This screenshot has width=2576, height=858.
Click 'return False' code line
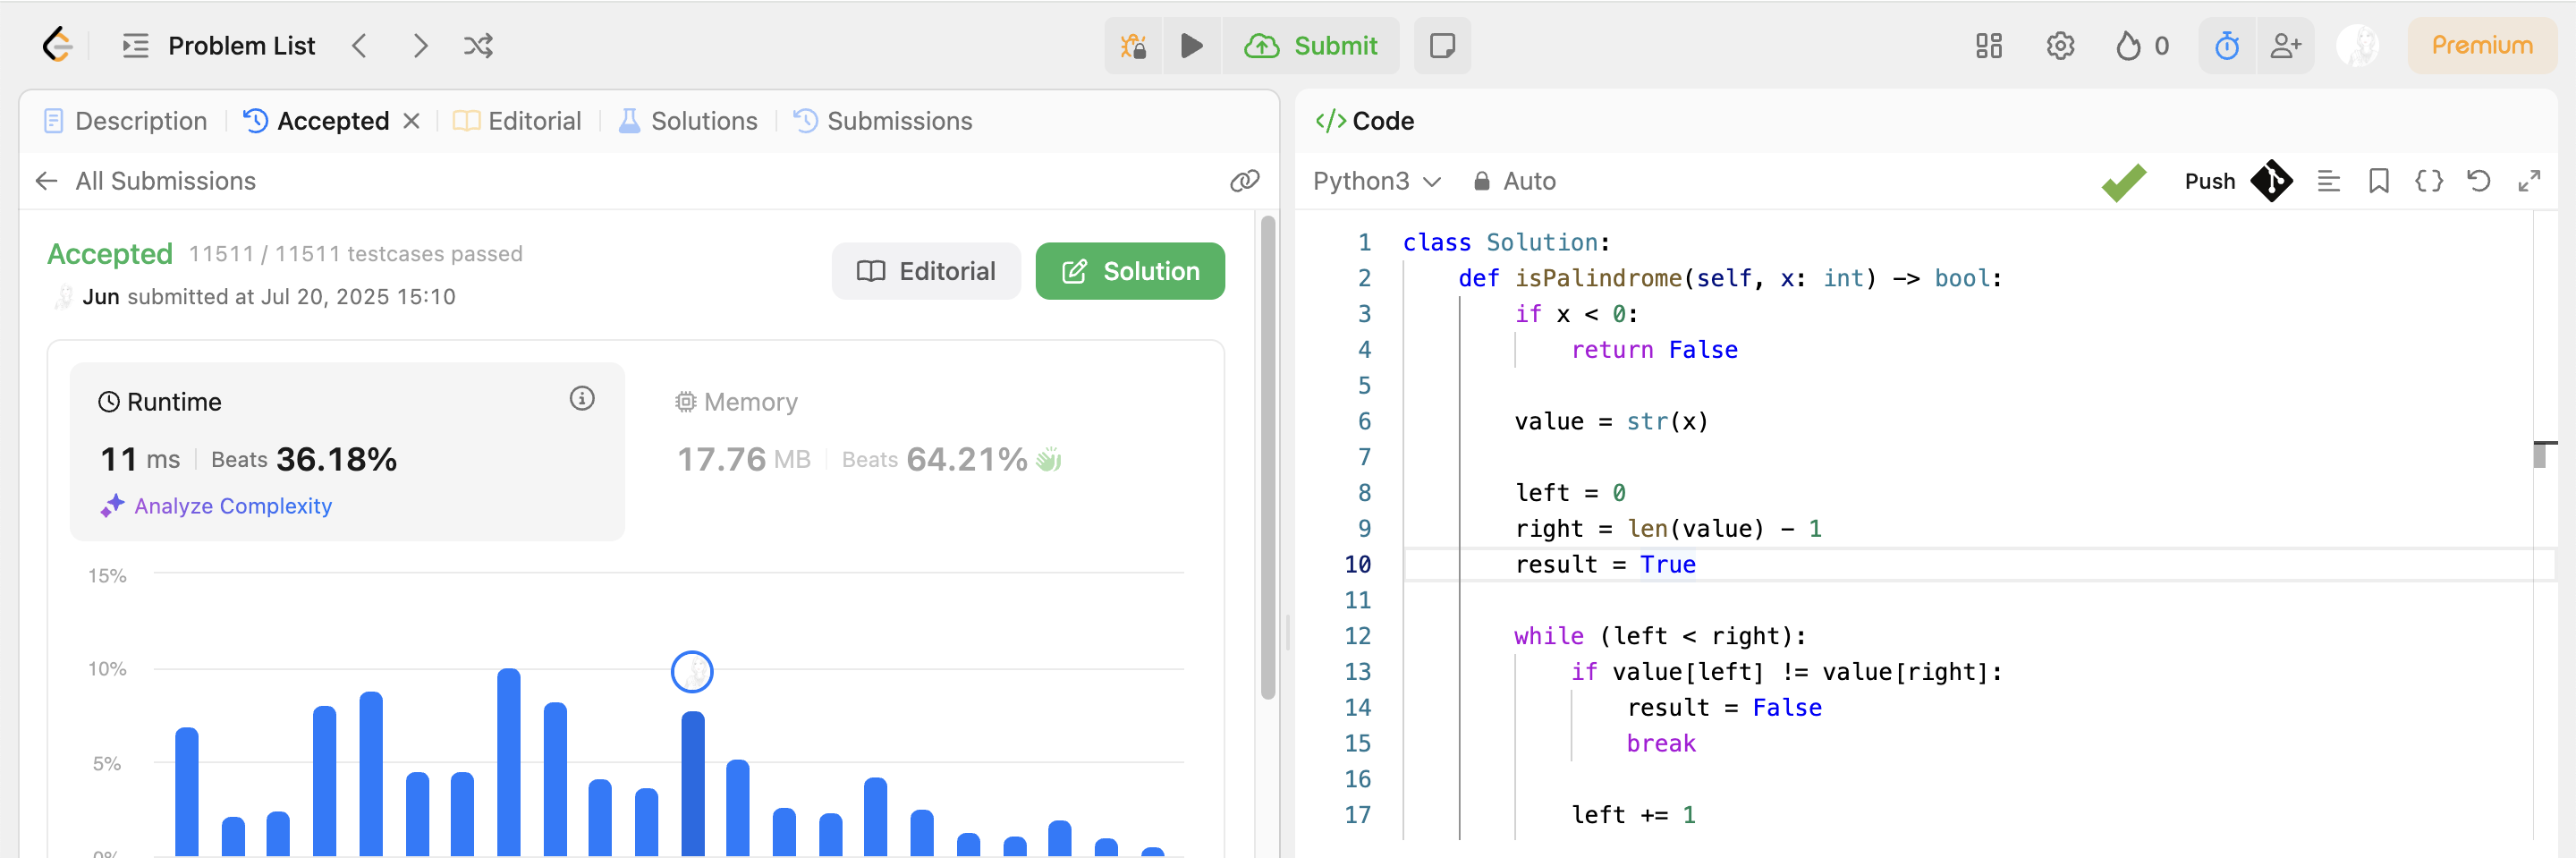(x=1654, y=349)
